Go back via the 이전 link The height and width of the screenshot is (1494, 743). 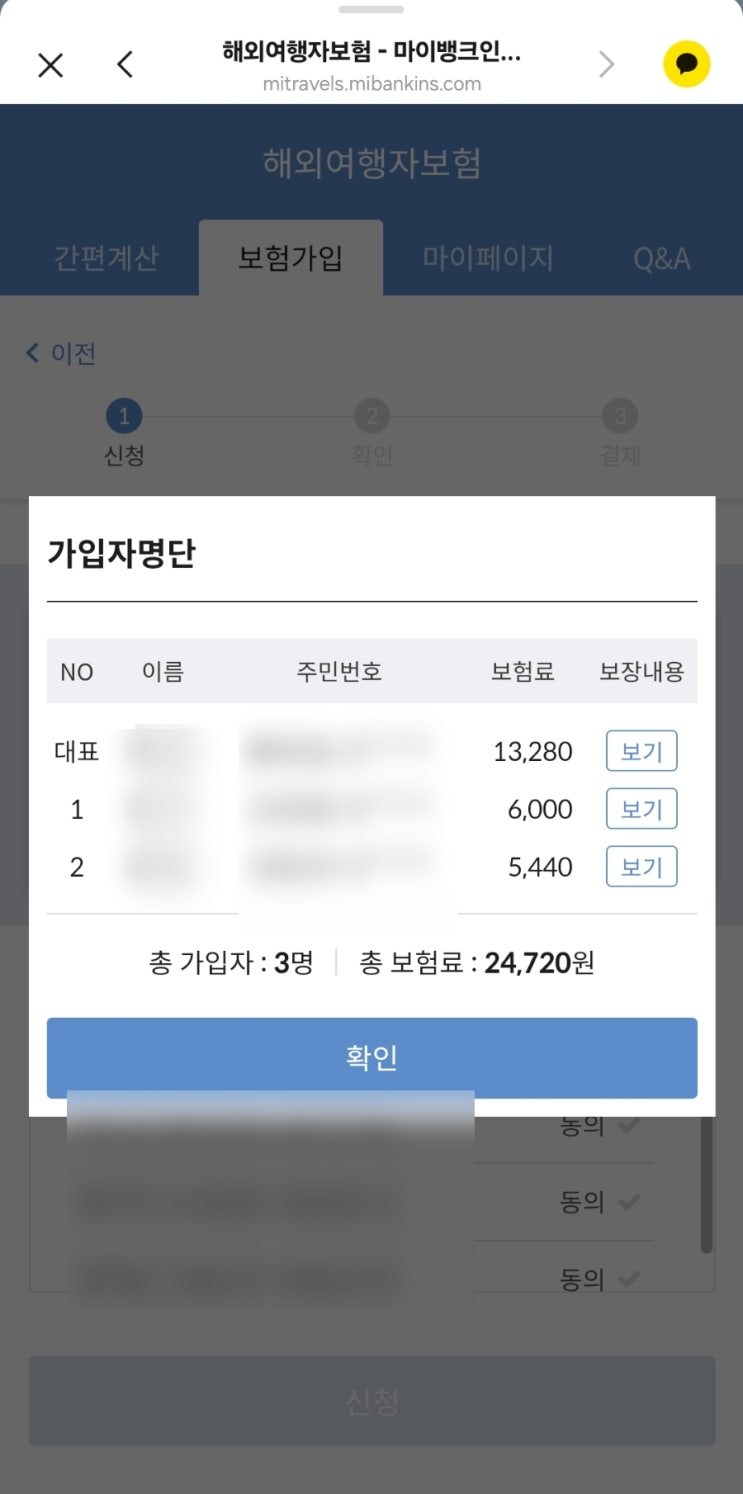61,353
